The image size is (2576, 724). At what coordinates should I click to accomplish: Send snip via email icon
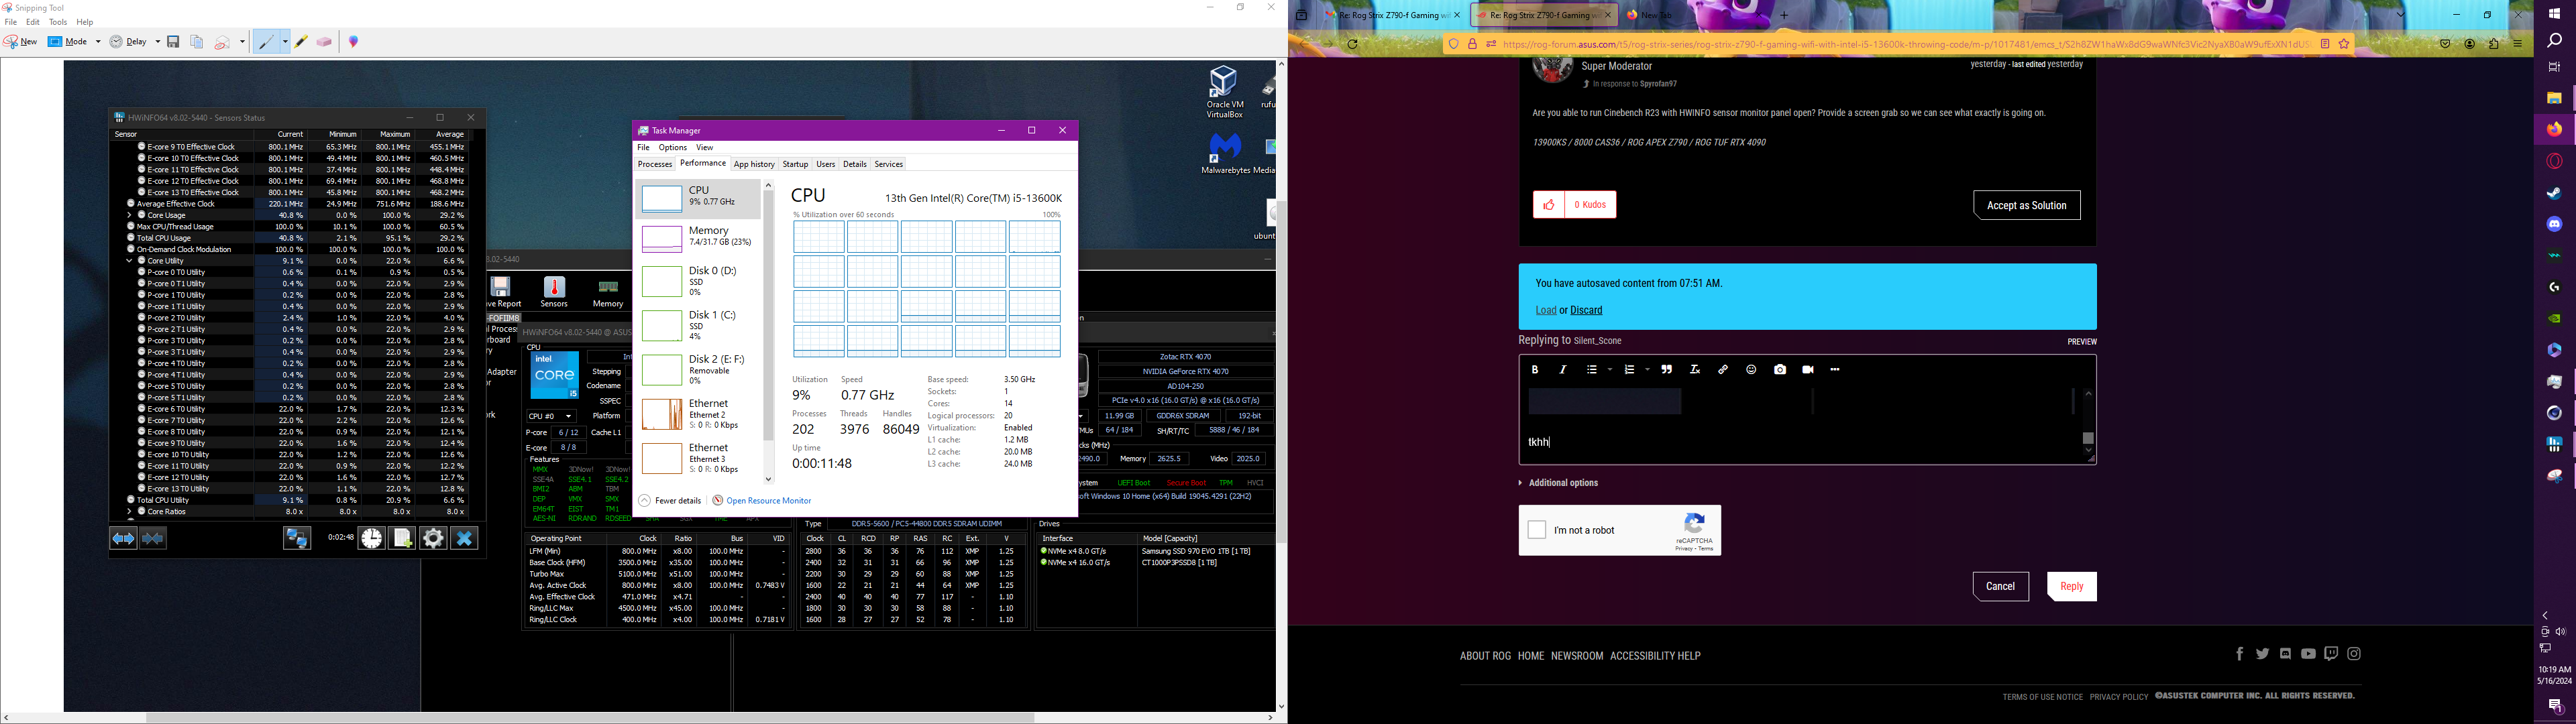tap(223, 42)
